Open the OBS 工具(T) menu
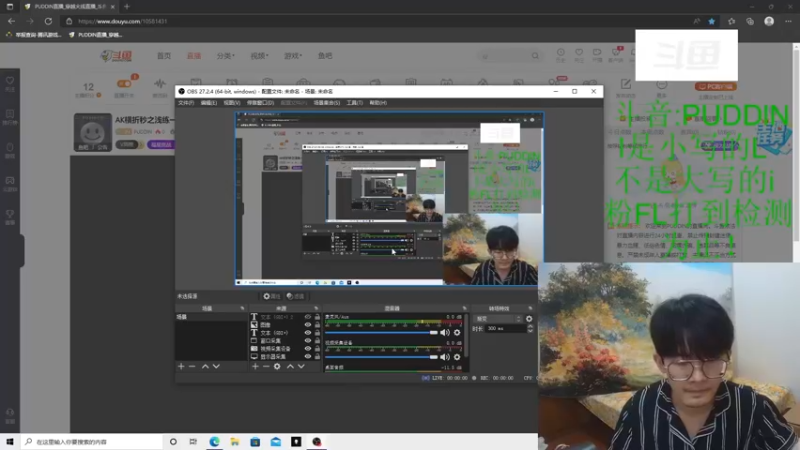800x450 pixels. coord(355,103)
